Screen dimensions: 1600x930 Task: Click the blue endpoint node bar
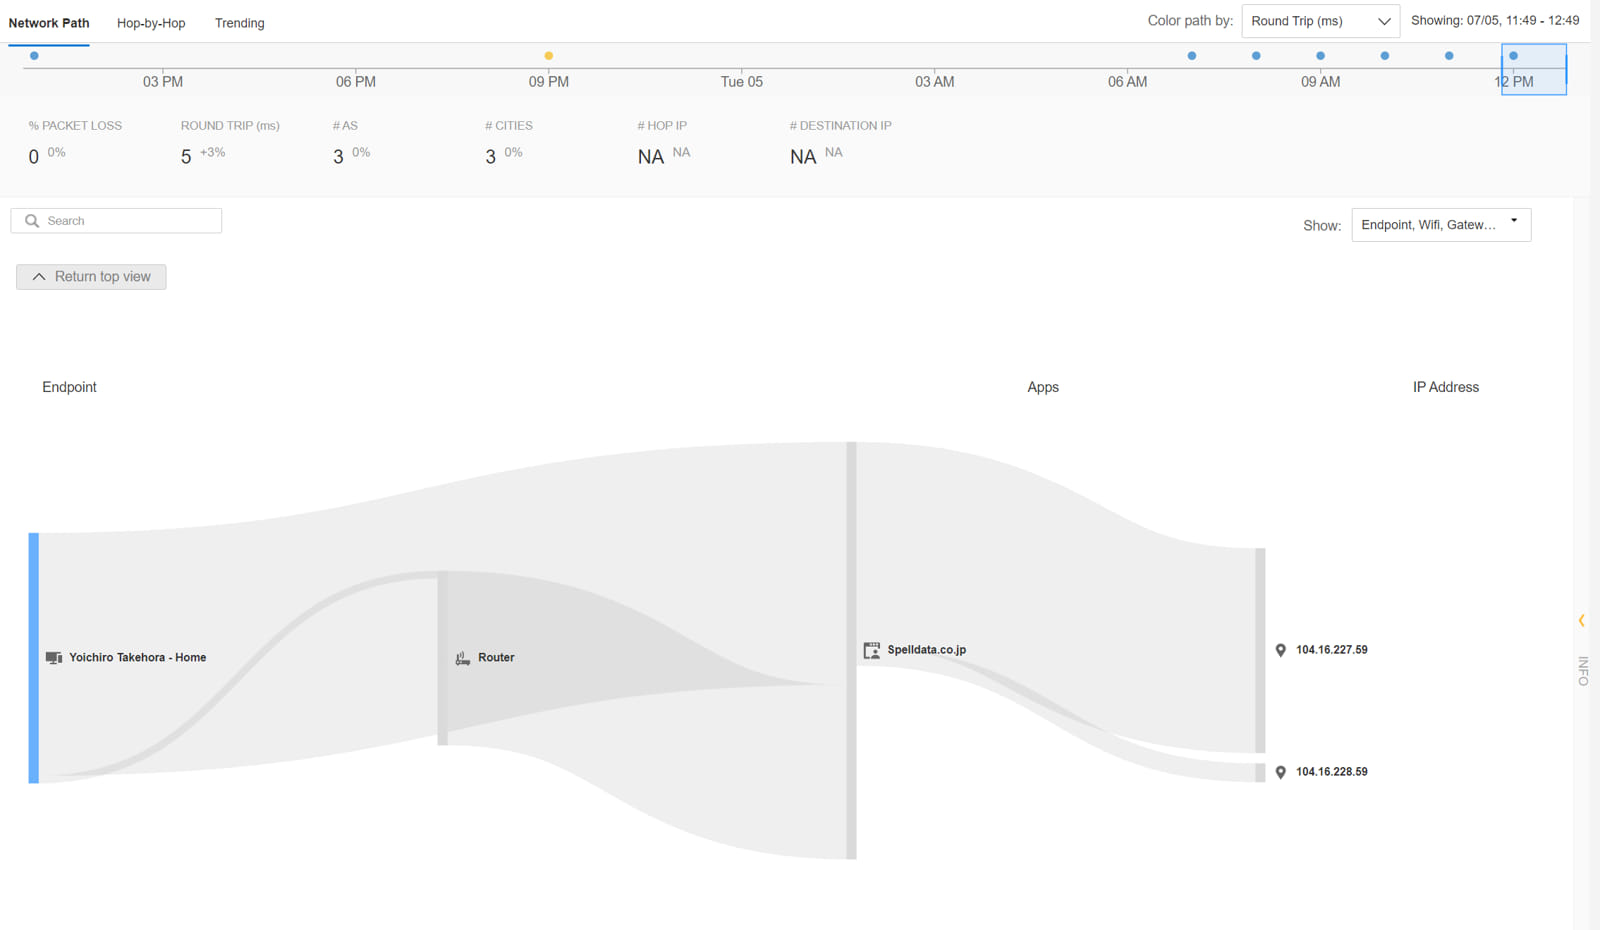click(34, 658)
